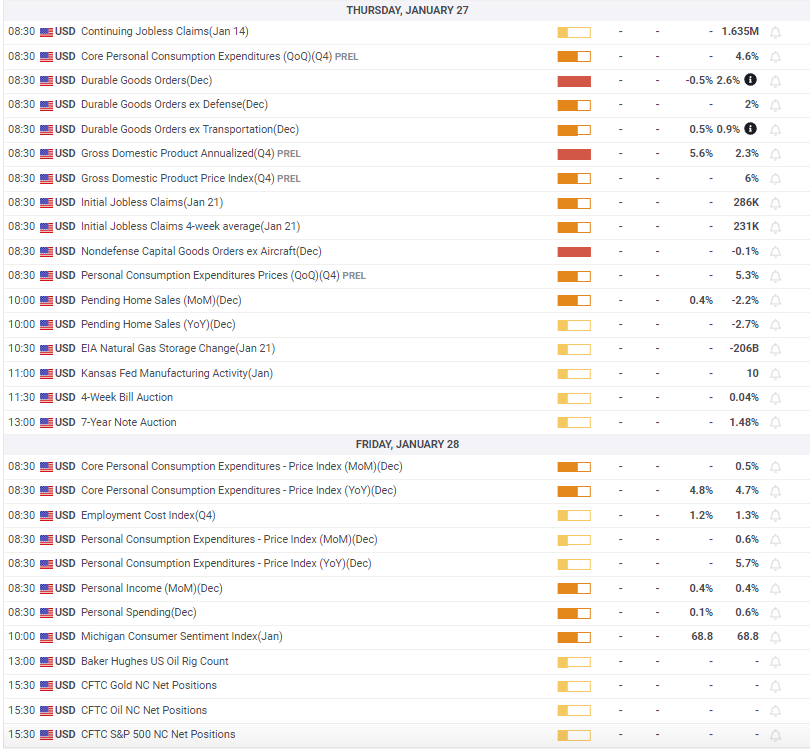
Task: Click previous value -206B
Action: click(744, 348)
